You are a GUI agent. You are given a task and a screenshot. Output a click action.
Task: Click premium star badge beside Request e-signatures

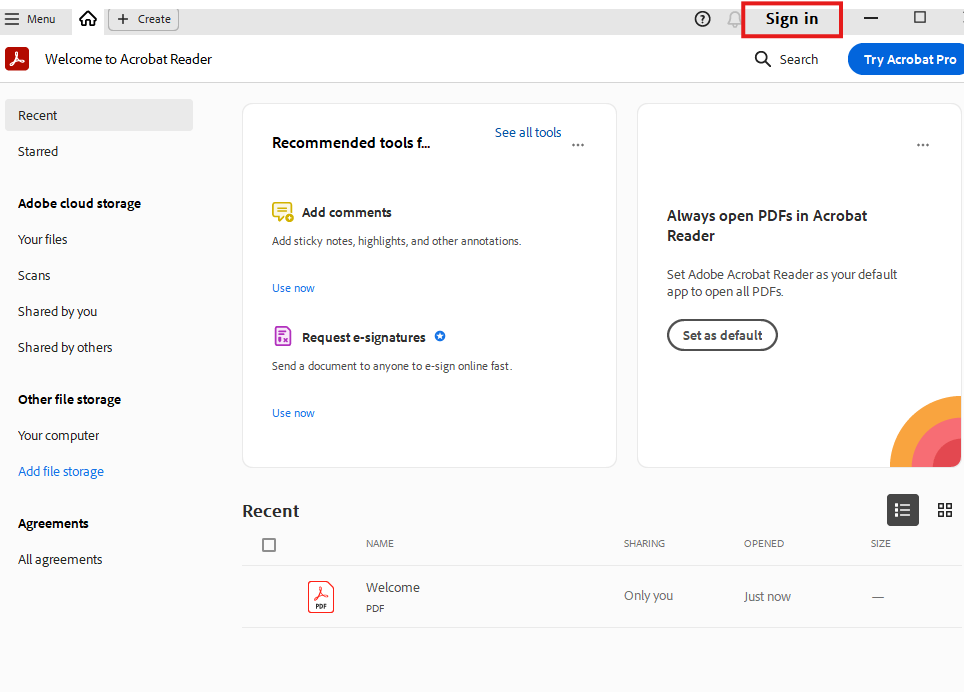point(440,336)
